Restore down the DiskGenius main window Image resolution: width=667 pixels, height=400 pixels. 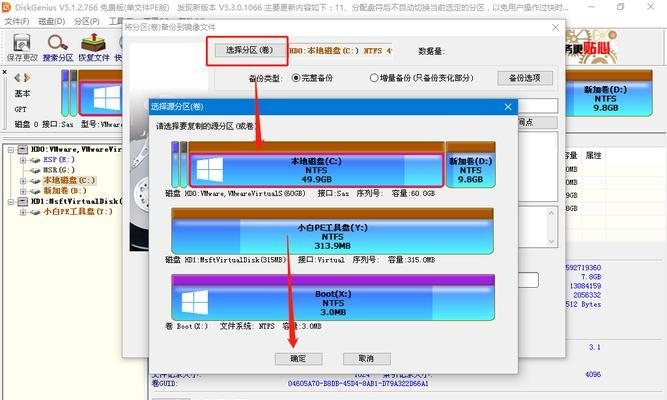pos(621,7)
